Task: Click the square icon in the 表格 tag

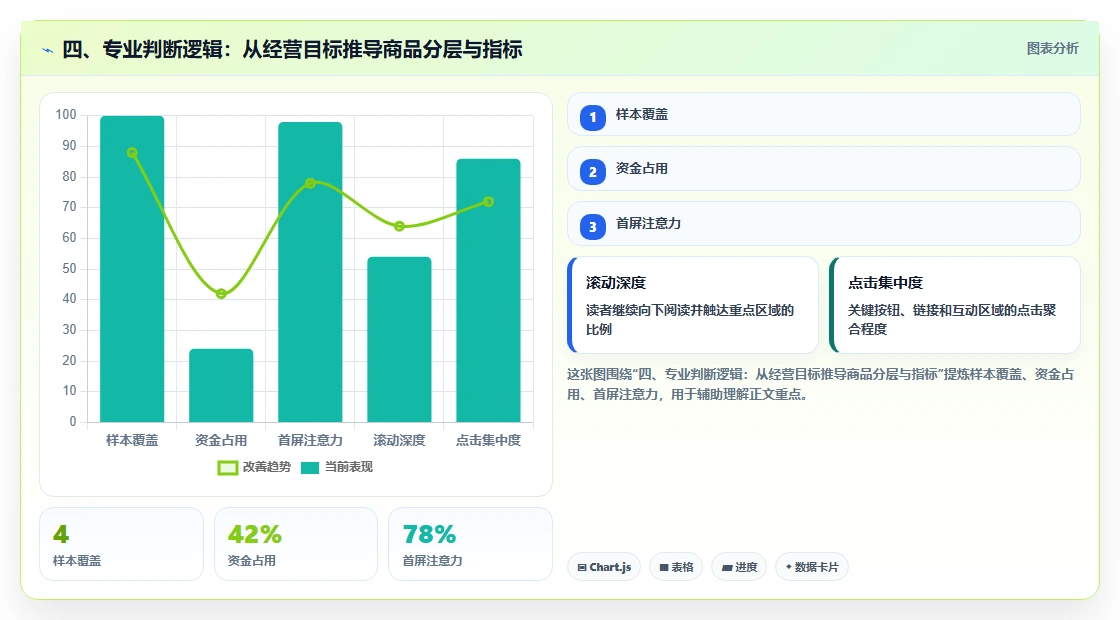Action: tap(664, 567)
